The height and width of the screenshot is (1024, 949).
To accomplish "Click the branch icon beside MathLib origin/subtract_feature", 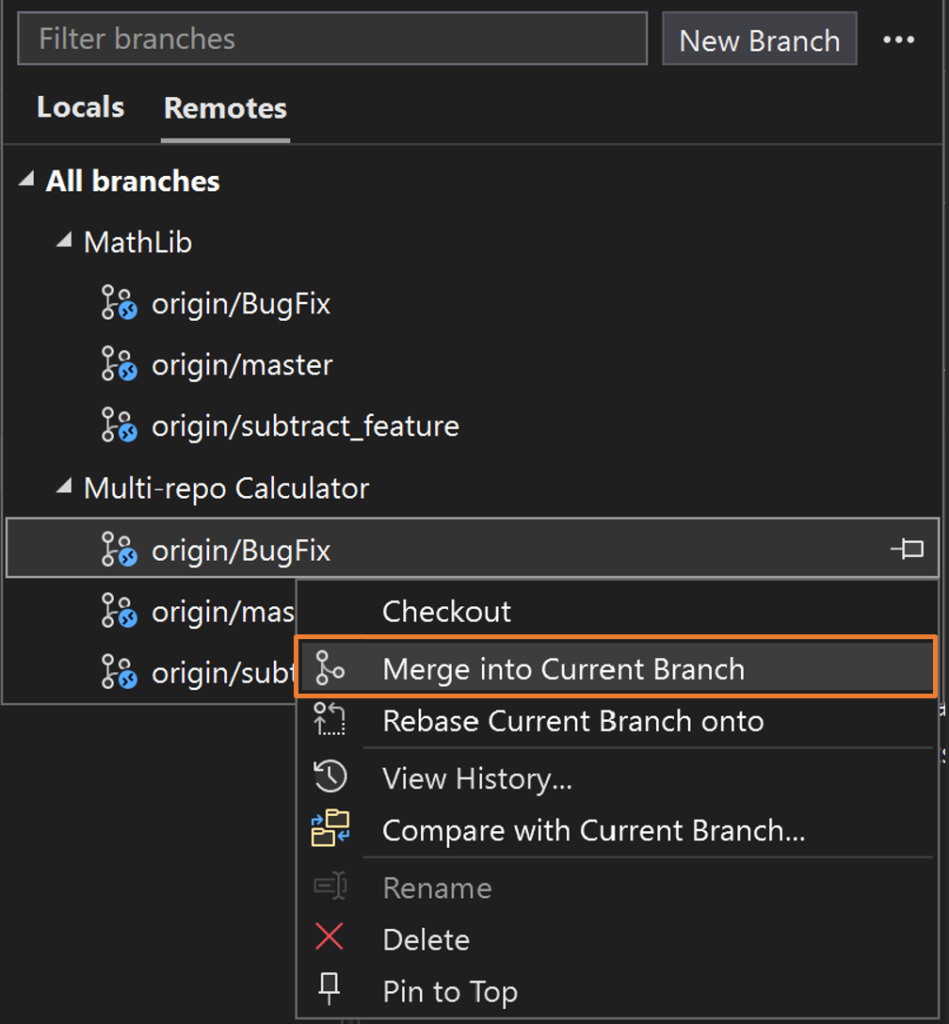I will (x=118, y=426).
